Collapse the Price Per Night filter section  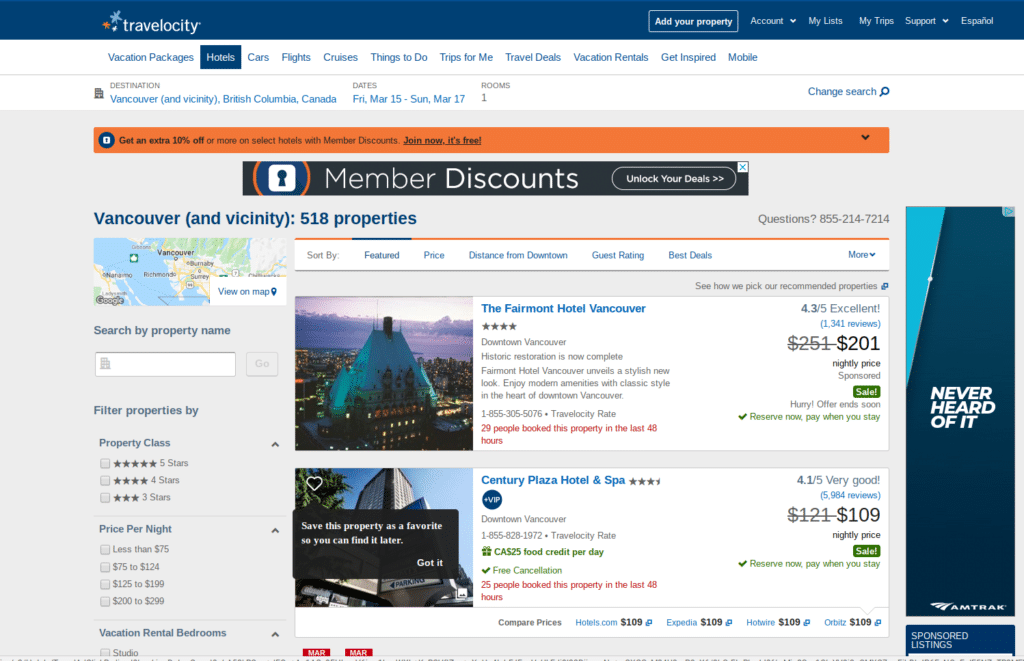[275, 530]
